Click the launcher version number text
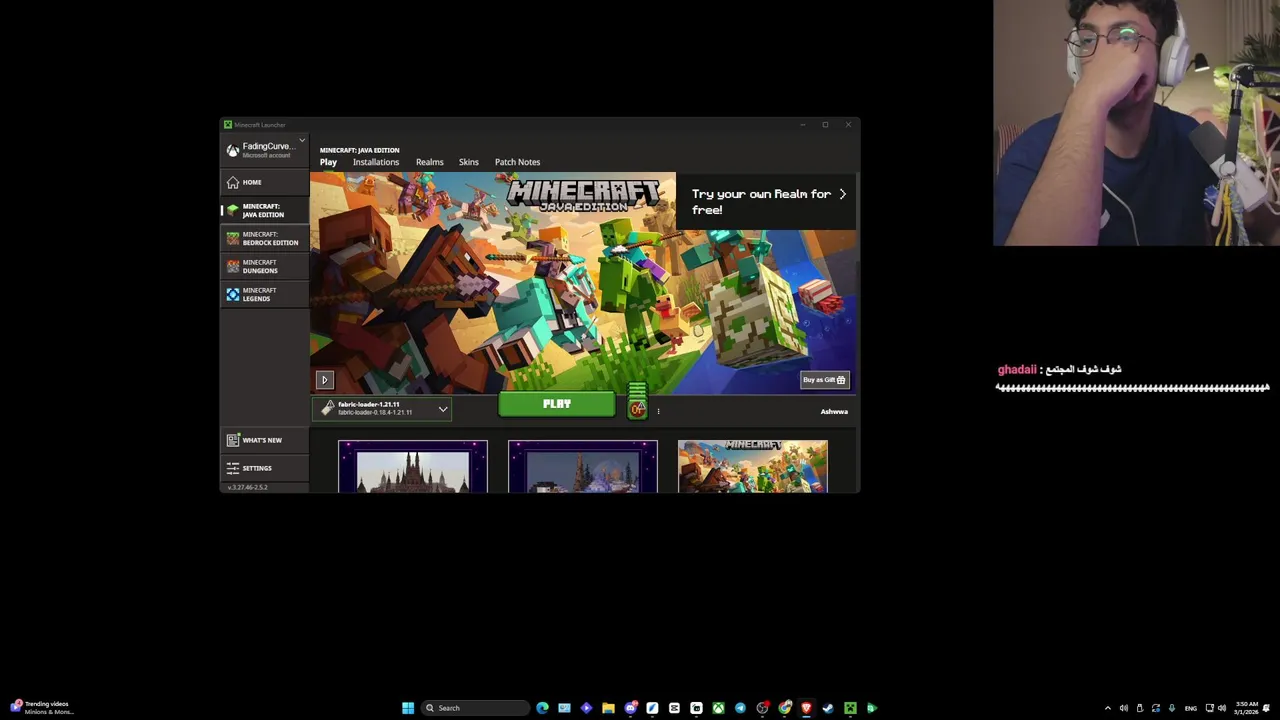Image resolution: width=1280 pixels, height=720 pixels. click(x=247, y=487)
